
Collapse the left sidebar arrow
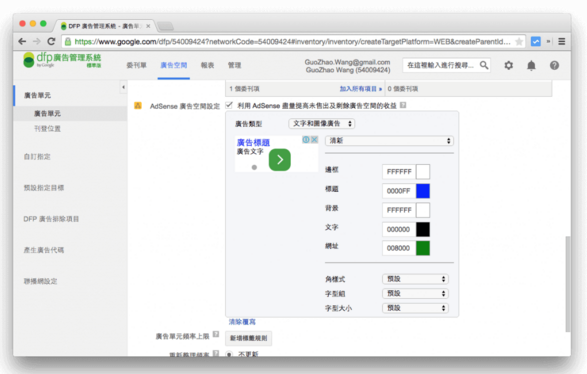123,87
